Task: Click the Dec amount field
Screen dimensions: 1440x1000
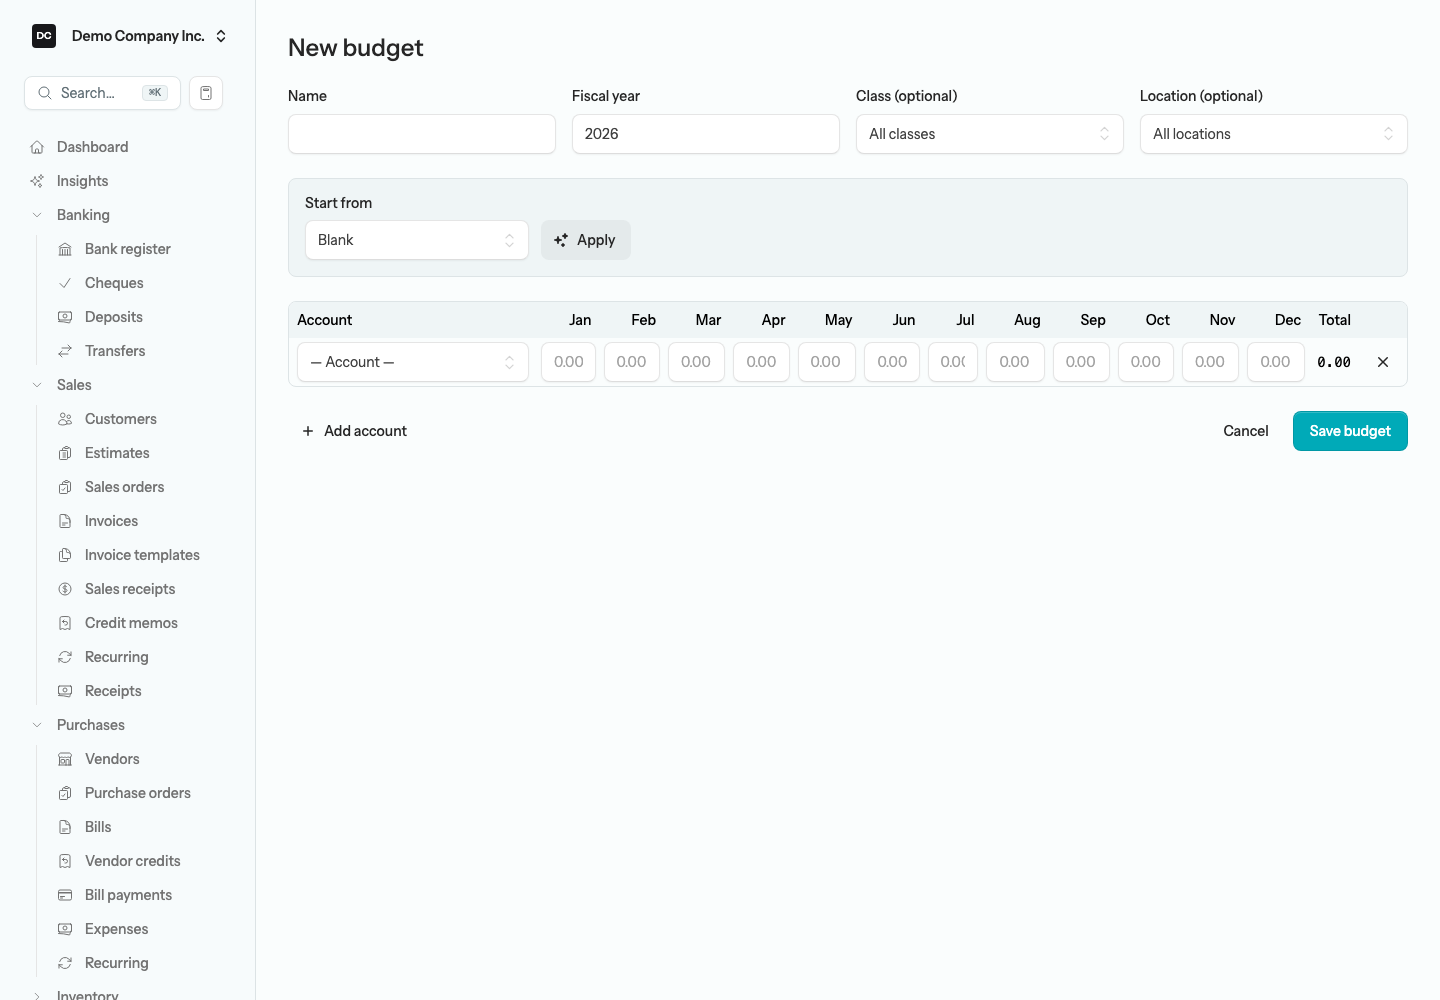Action: click(x=1276, y=362)
